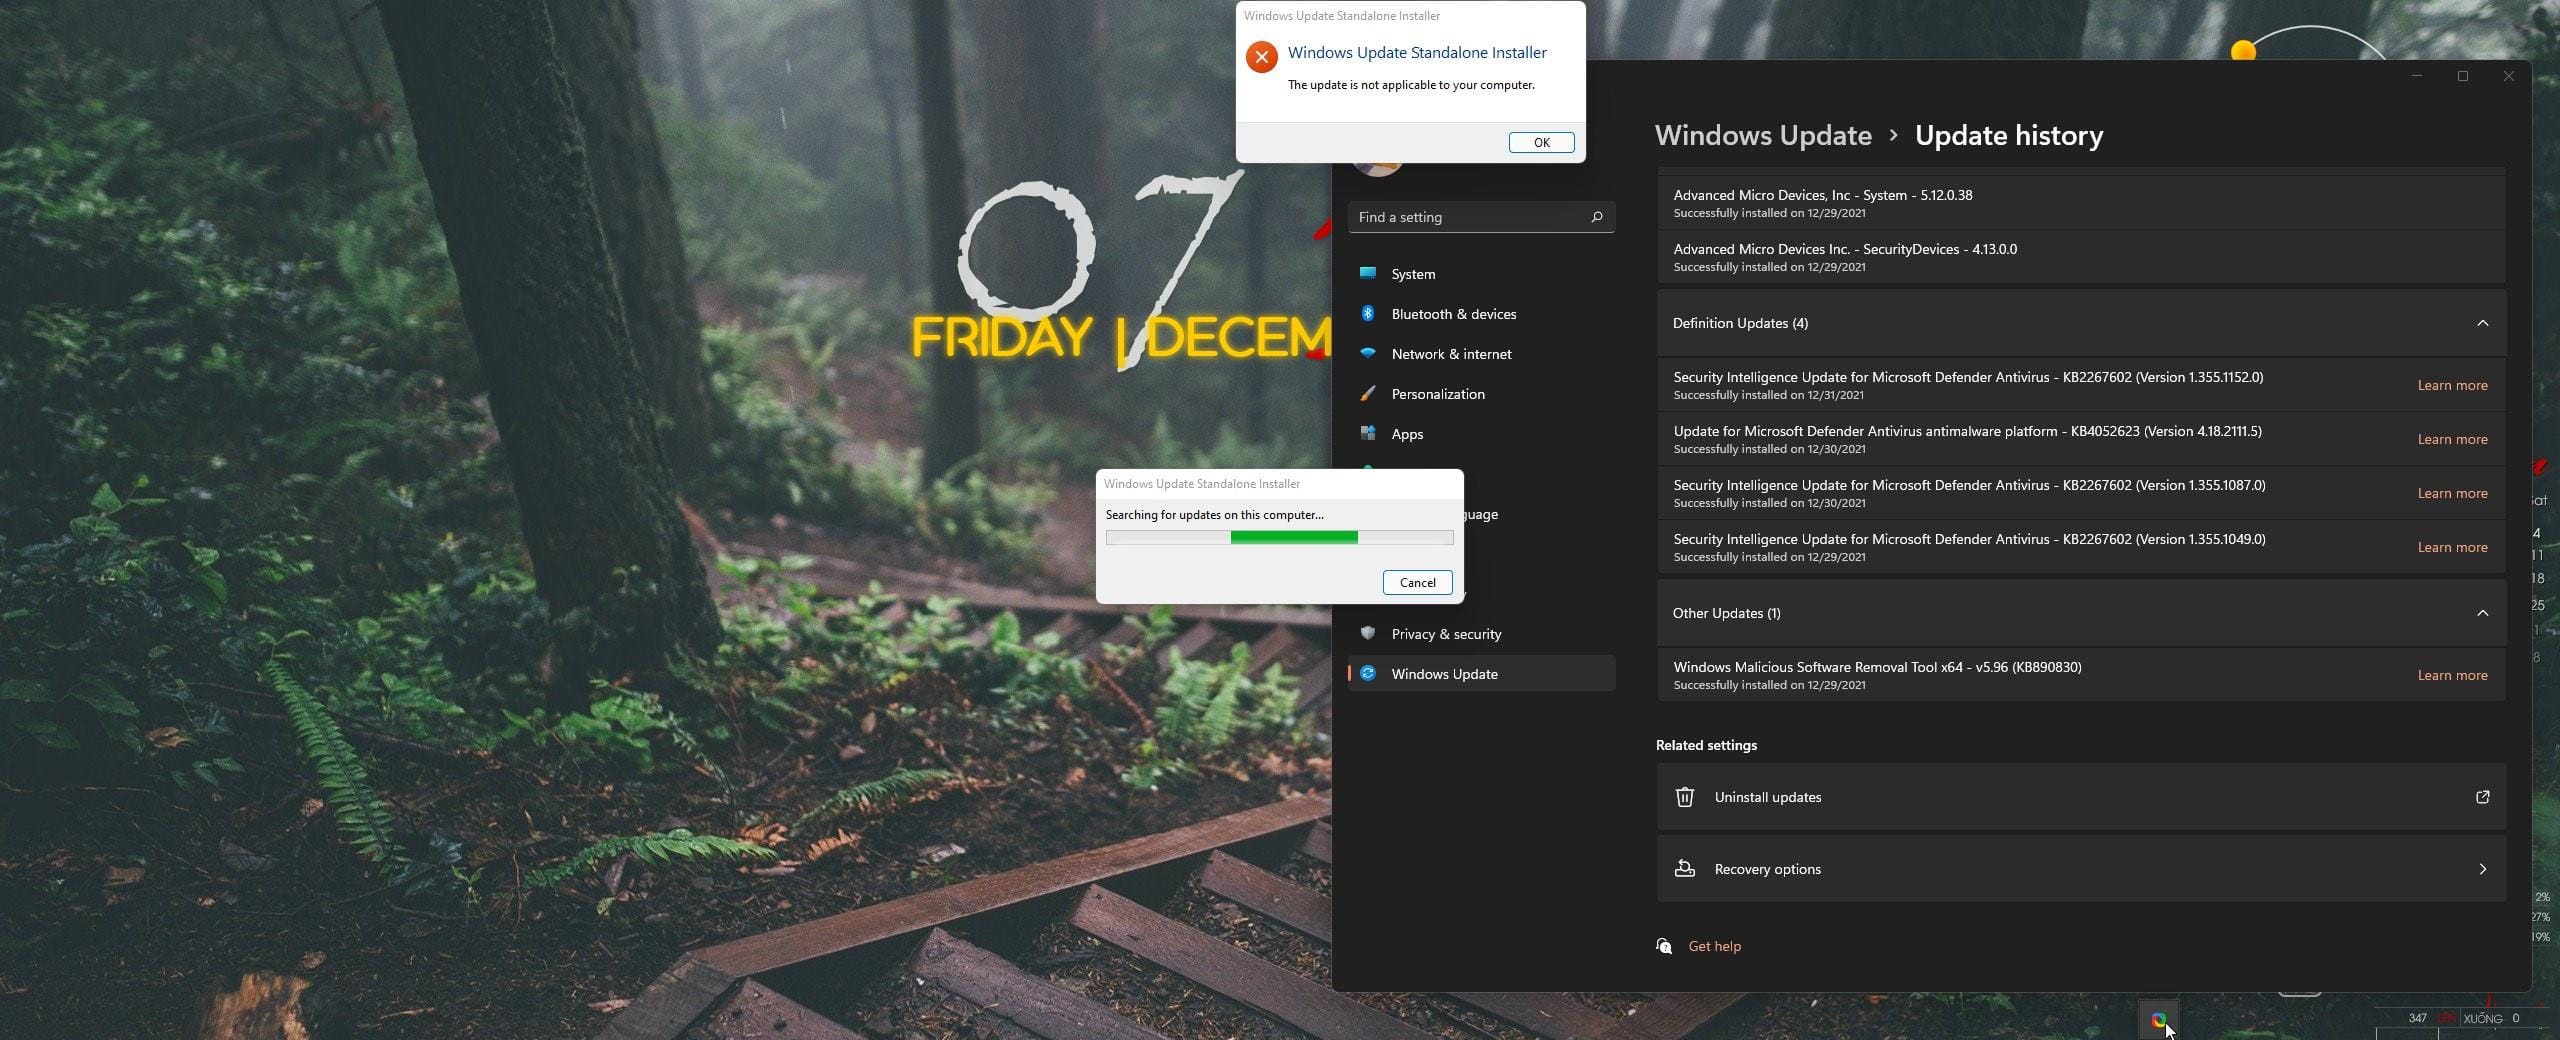Learn more about Defender update version 1.355.1049.0
This screenshot has height=1040, width=2560.
2452,547
